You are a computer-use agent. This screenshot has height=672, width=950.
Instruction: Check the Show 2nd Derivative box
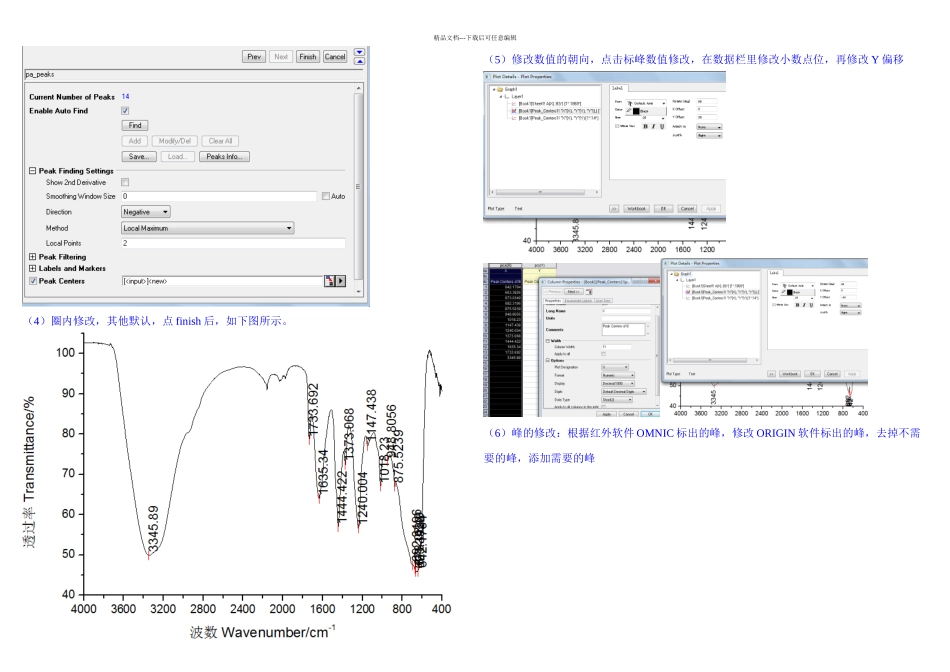click(x=125, y=182)
